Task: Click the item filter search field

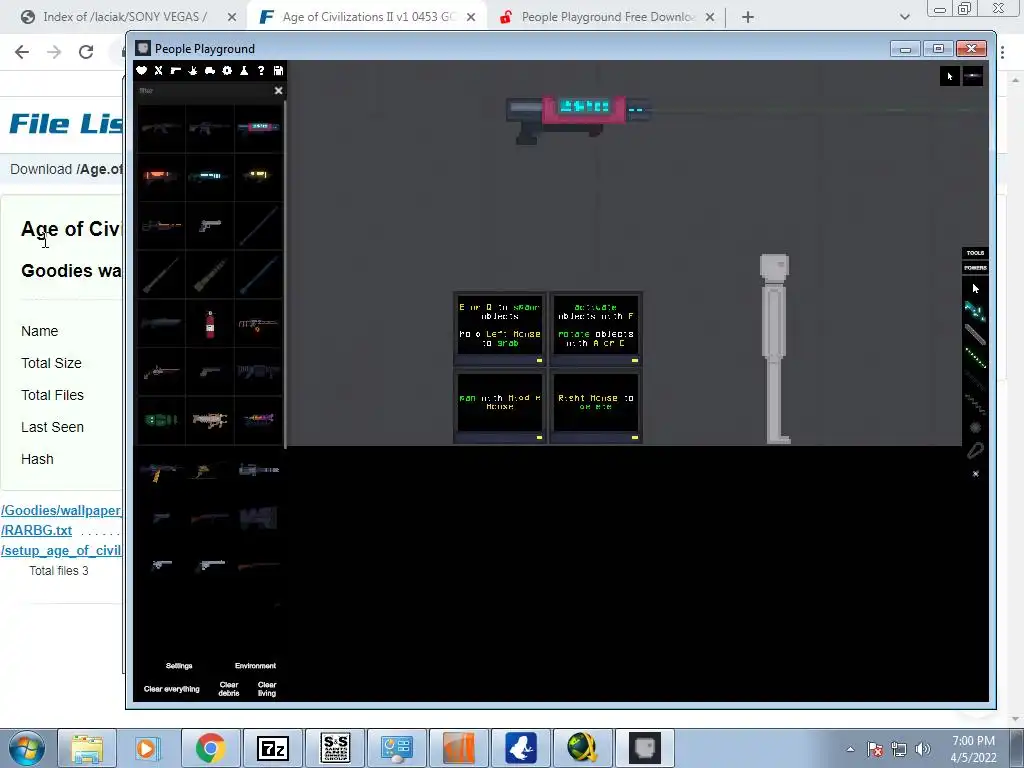Action: 202,91
